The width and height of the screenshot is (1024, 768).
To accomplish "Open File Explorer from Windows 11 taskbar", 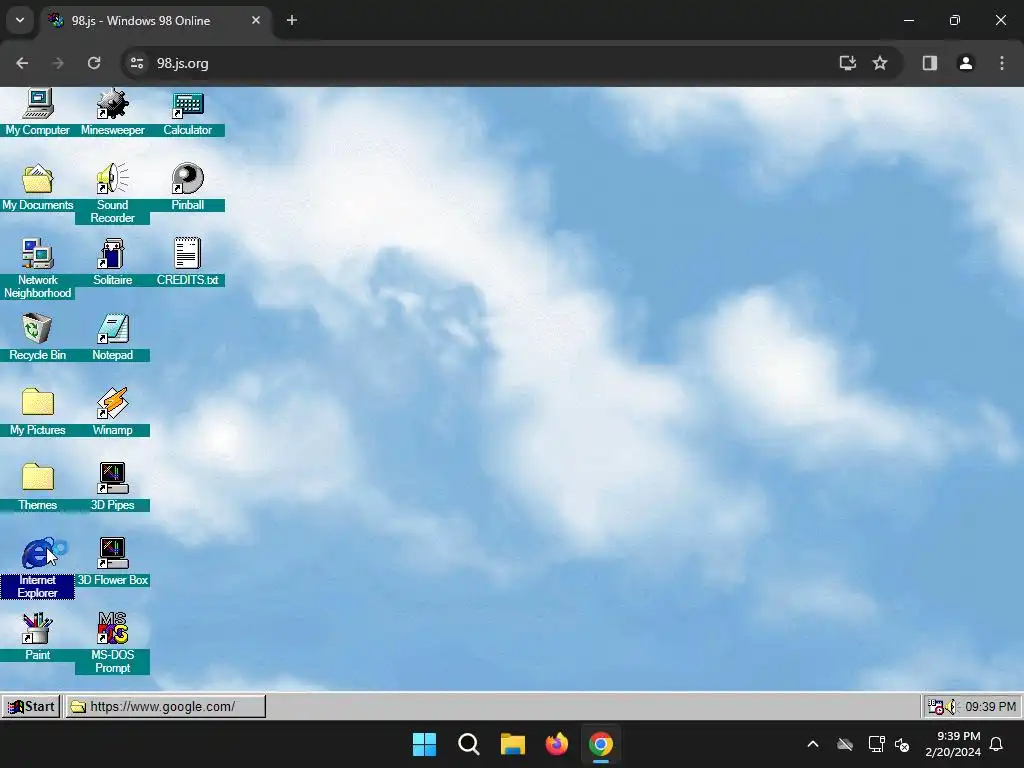I will 513,744.
